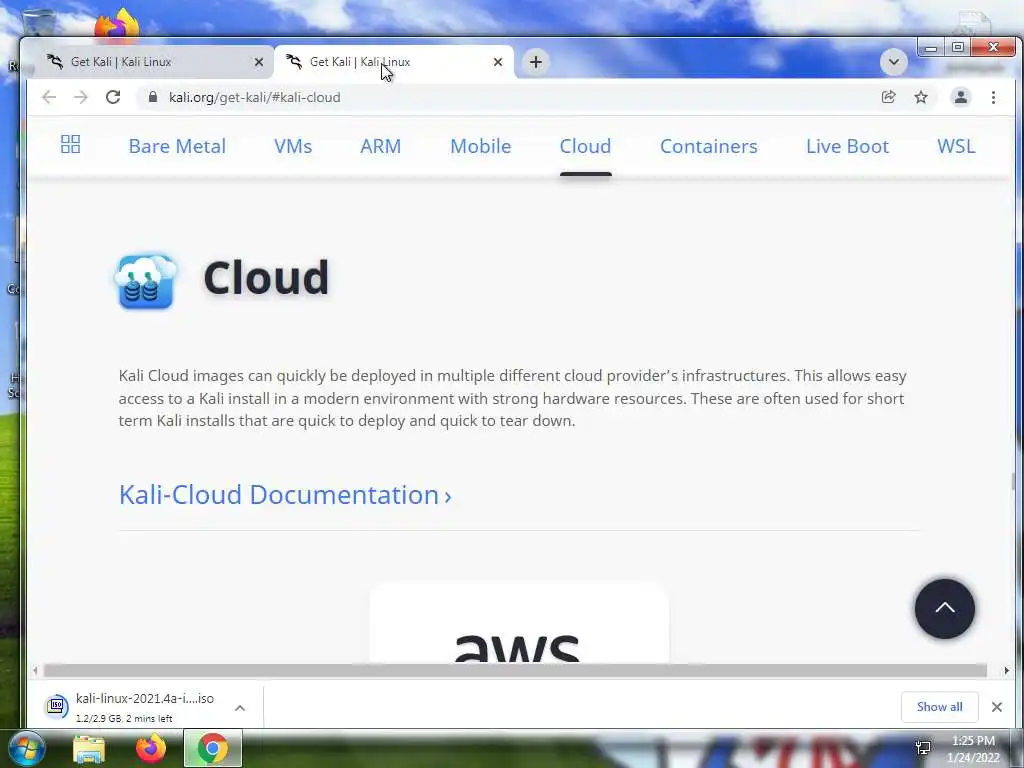Switch to the first Get Kali tab
This screenshot has width=1024, height=768.
point(151,62)
